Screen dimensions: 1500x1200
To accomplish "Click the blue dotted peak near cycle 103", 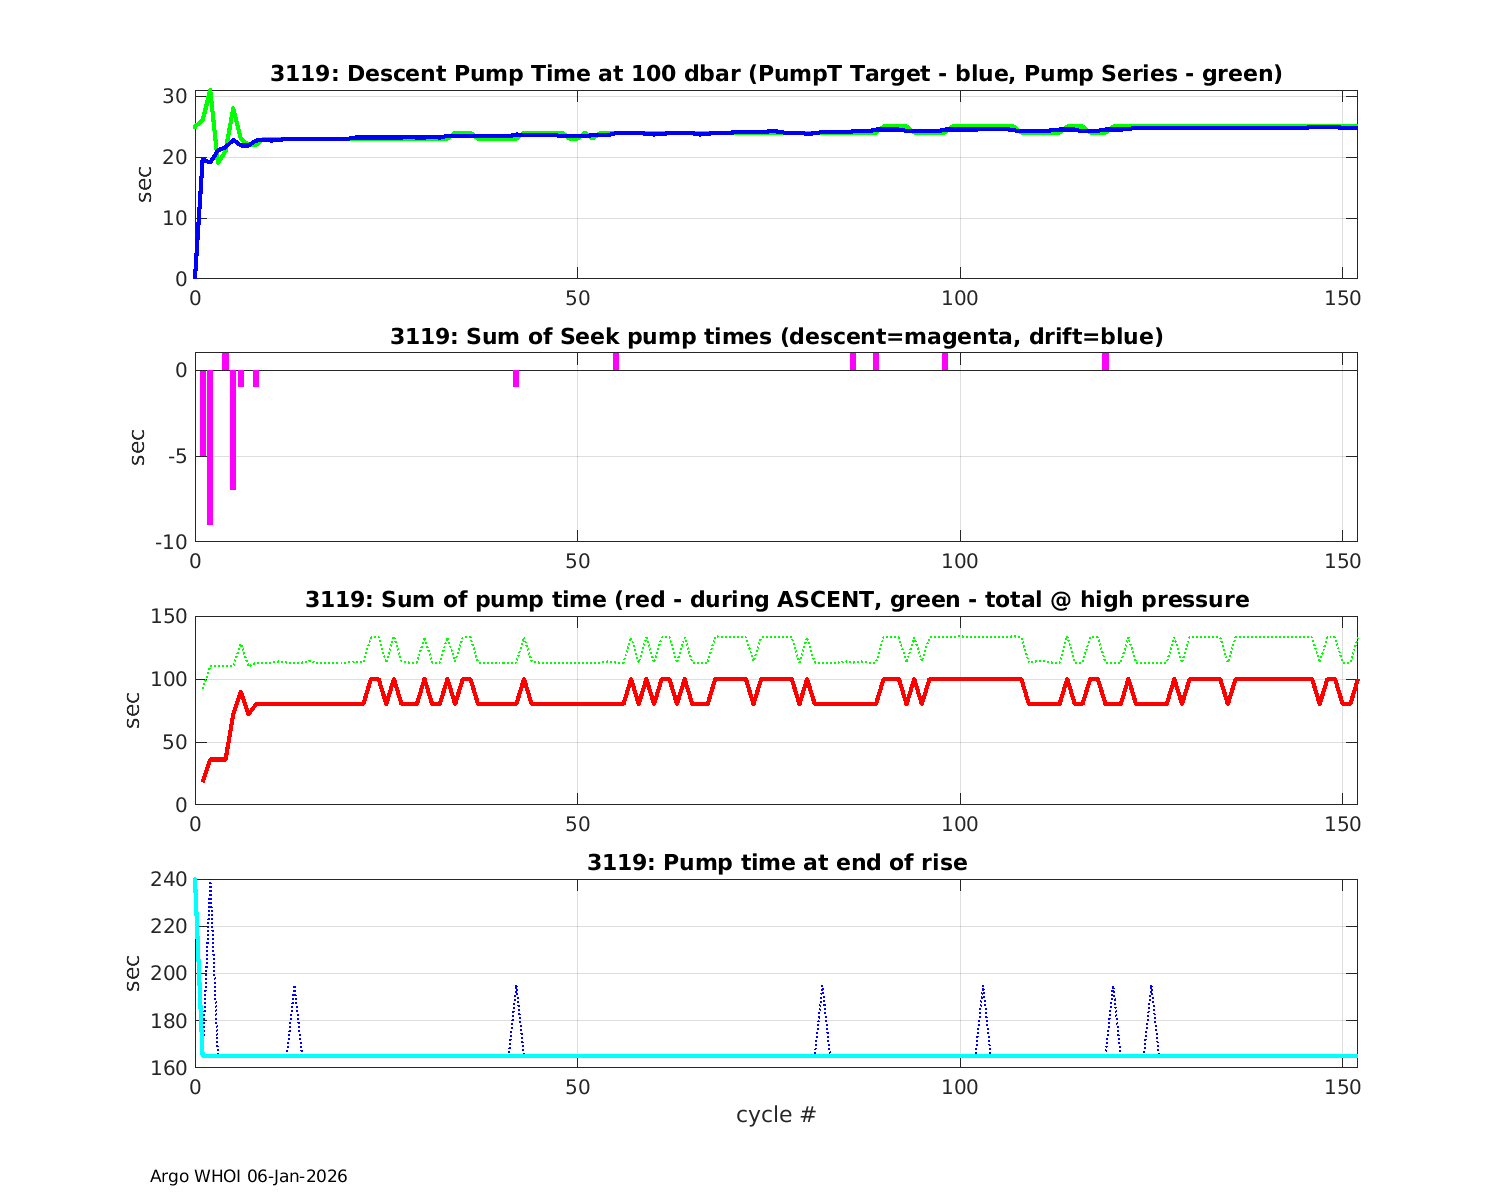I will pyautogui.click(x=983, y=990).
